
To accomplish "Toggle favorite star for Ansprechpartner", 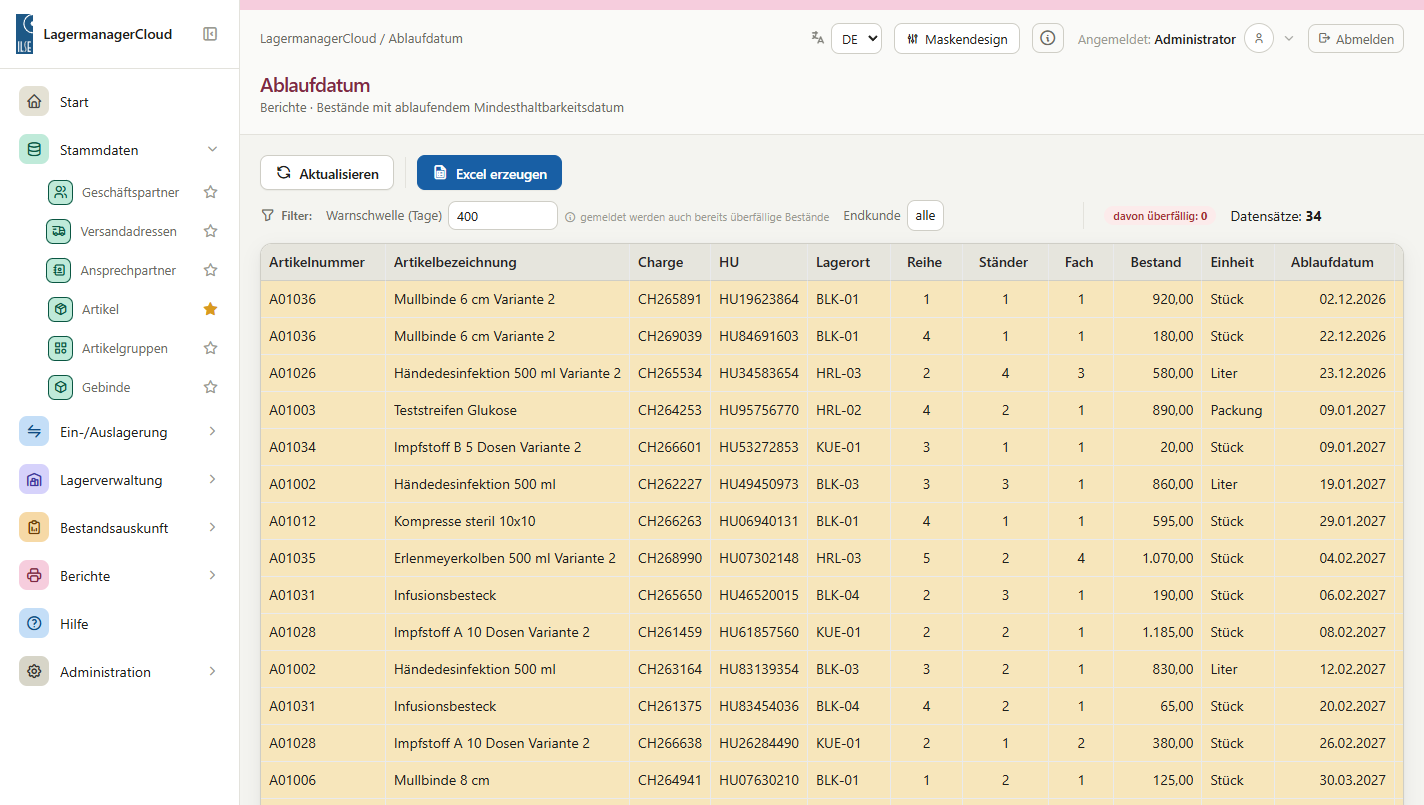I will point(210,270).
